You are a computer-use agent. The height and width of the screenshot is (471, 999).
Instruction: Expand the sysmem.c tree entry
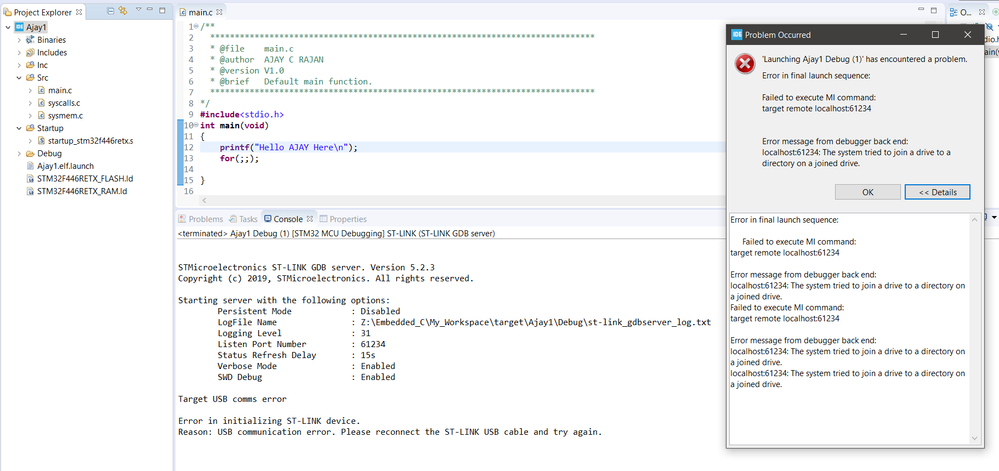click(x=30, y=115)
